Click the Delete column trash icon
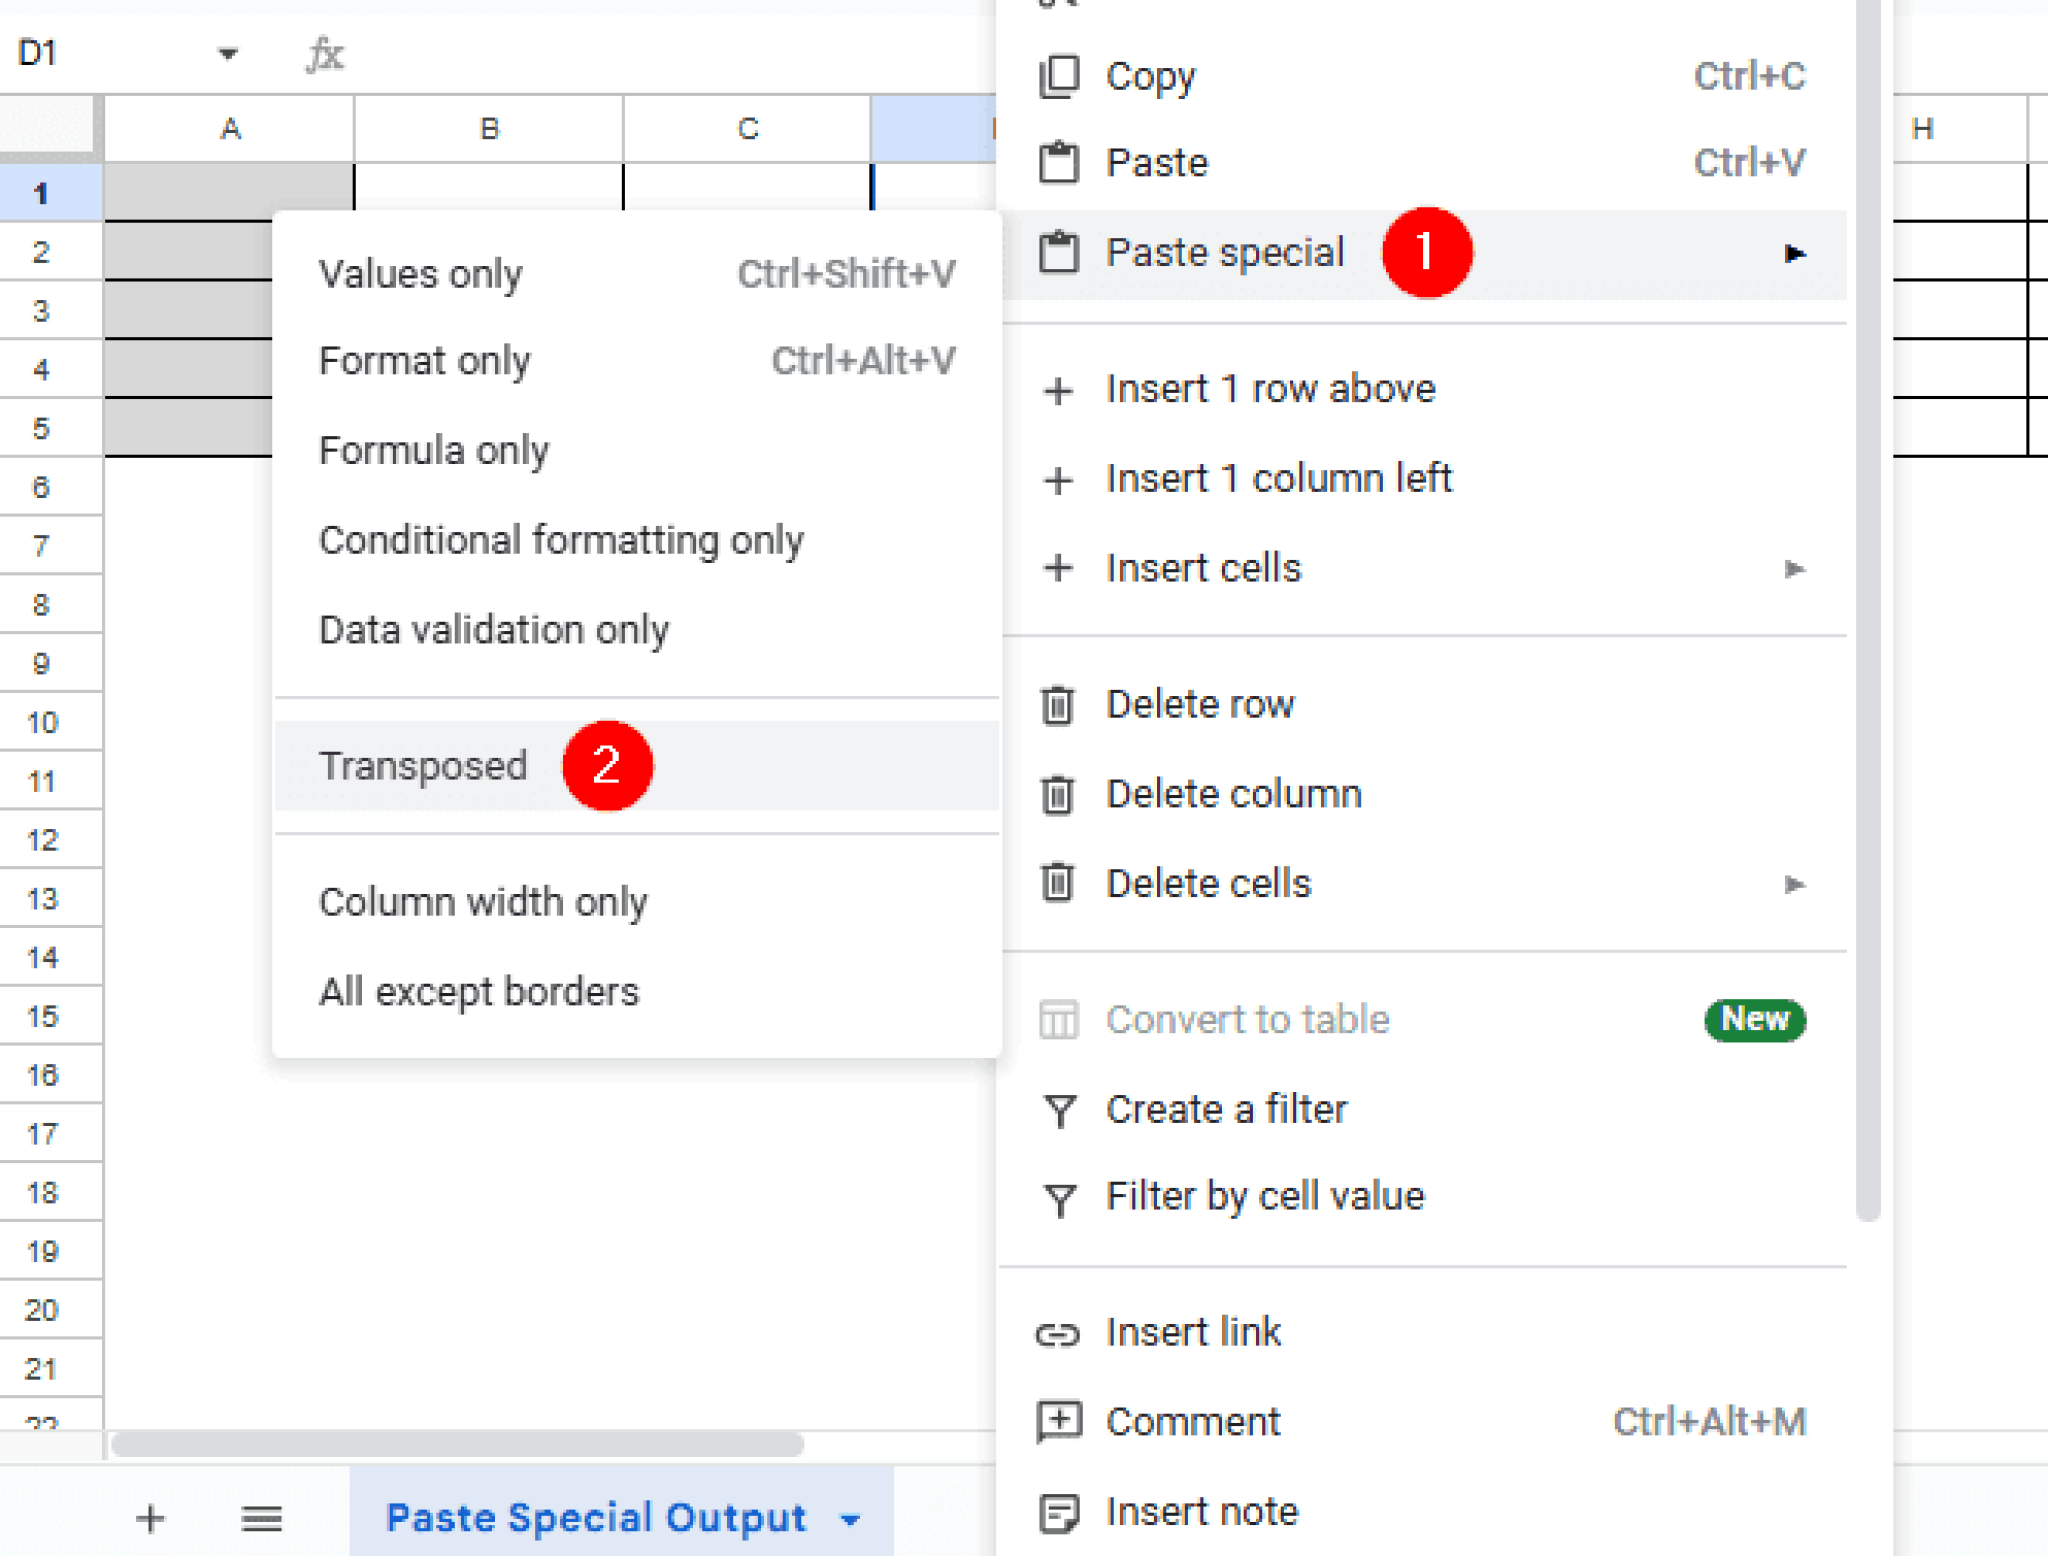The image size is (2048, 1556). (1057, 794)
